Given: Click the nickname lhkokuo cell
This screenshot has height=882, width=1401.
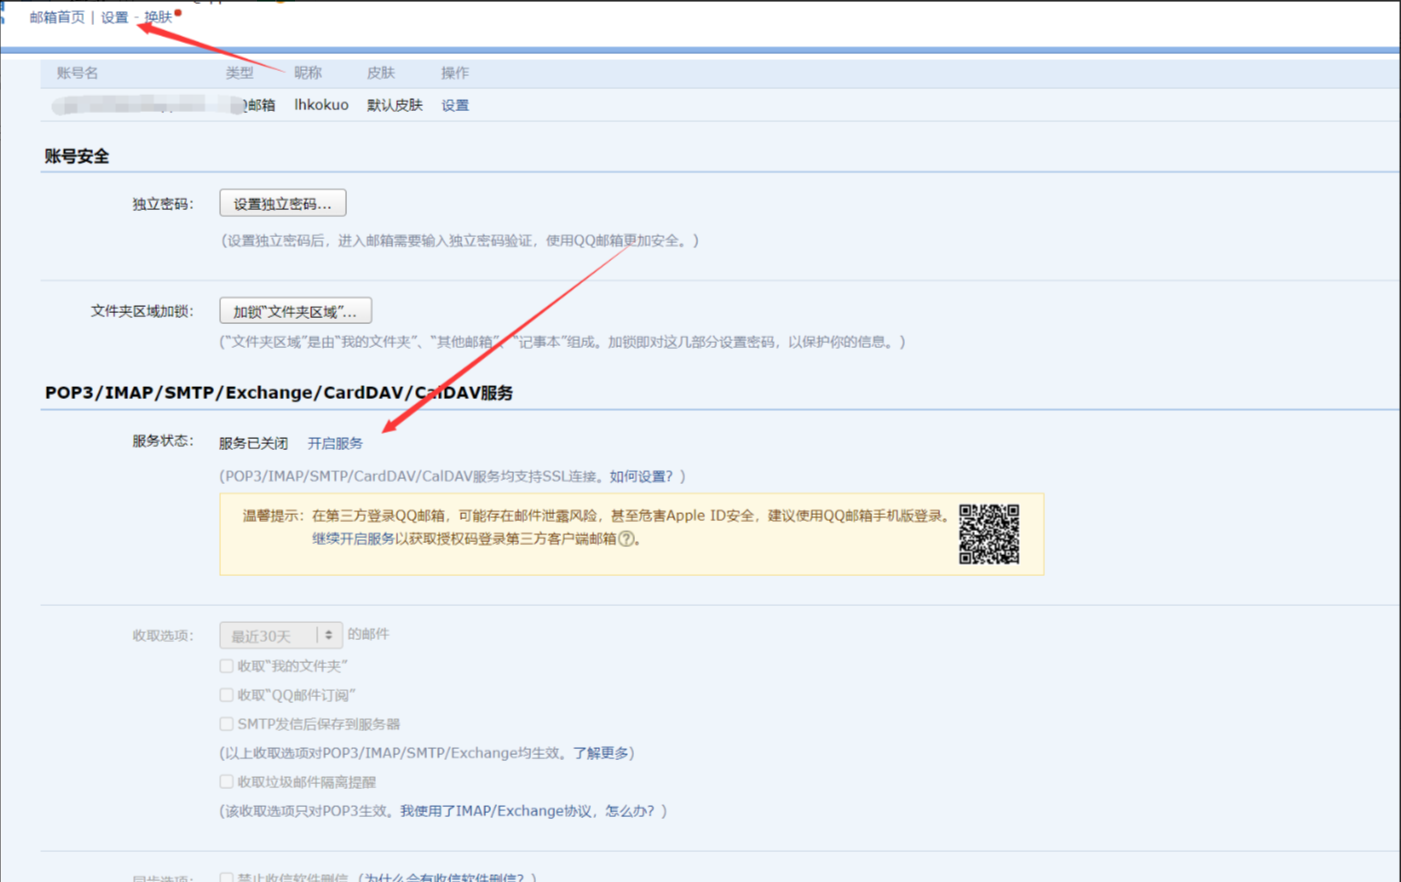Looking at the screenshot, I should tap(321, 105).
